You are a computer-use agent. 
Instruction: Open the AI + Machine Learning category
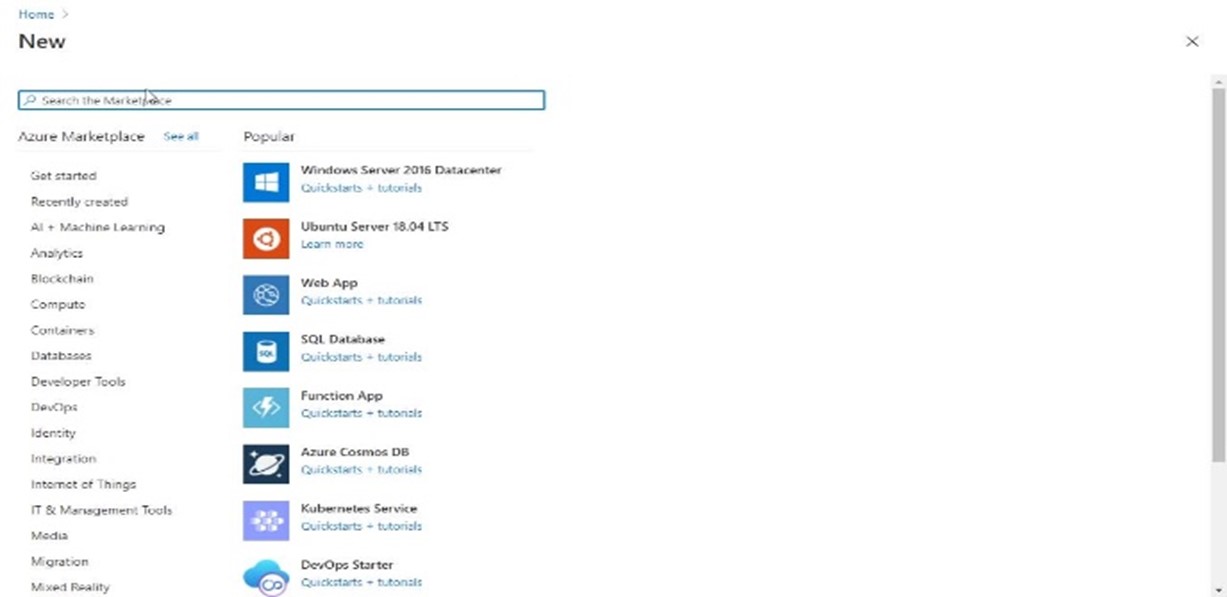(x=97, y=227)
